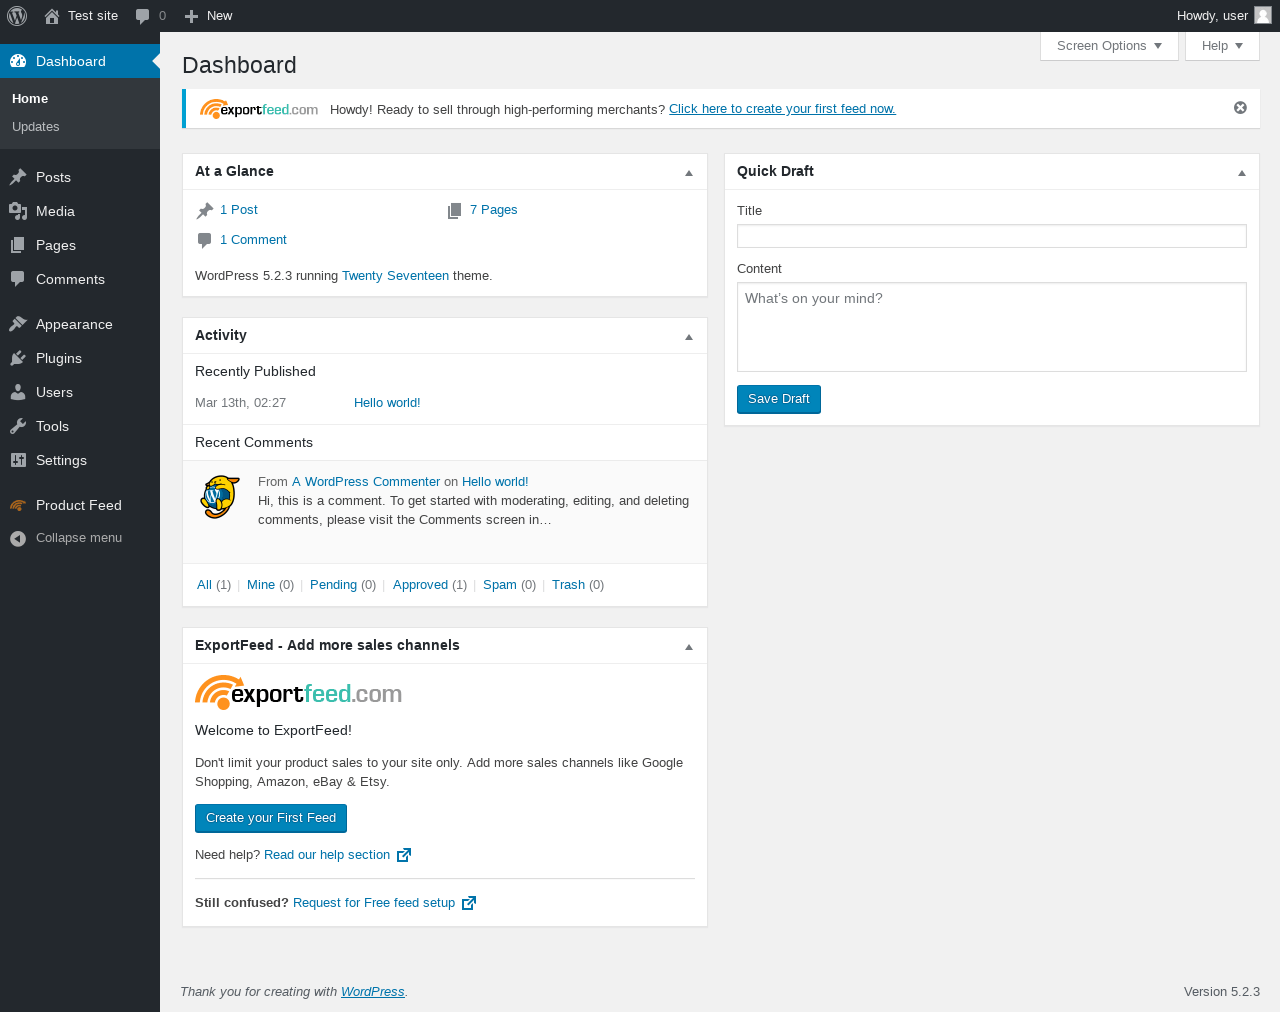
Task: Expand the Help dropdown tab
Action: point(1222,46)
